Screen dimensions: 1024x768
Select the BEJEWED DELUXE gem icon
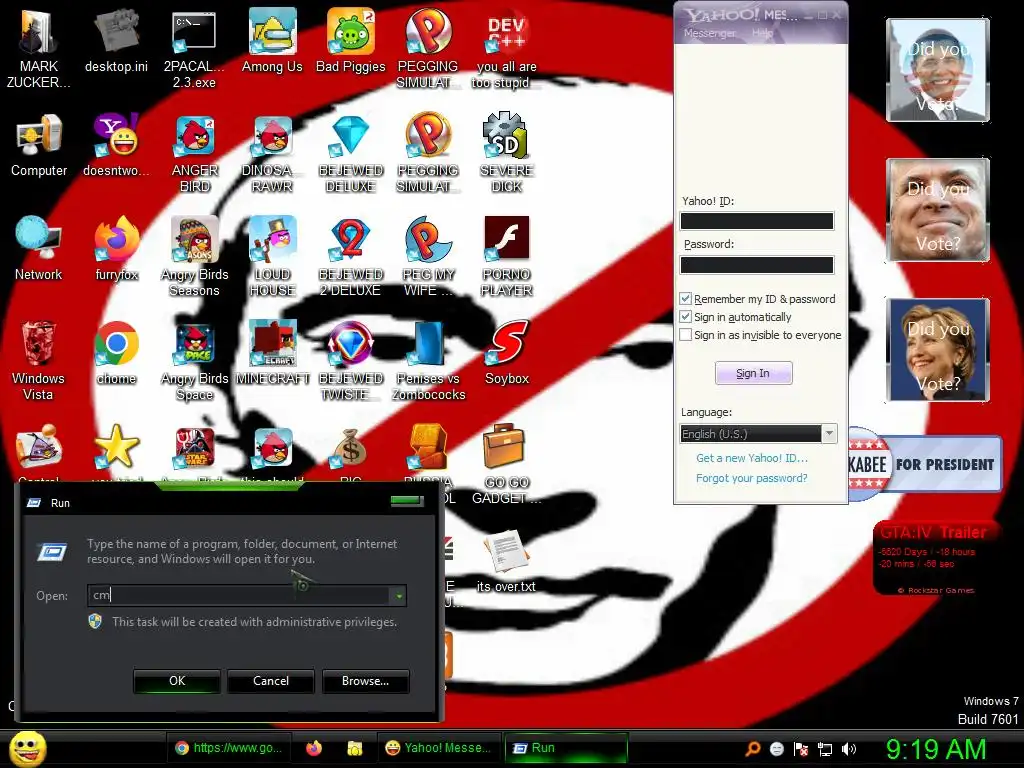[351, 153]
